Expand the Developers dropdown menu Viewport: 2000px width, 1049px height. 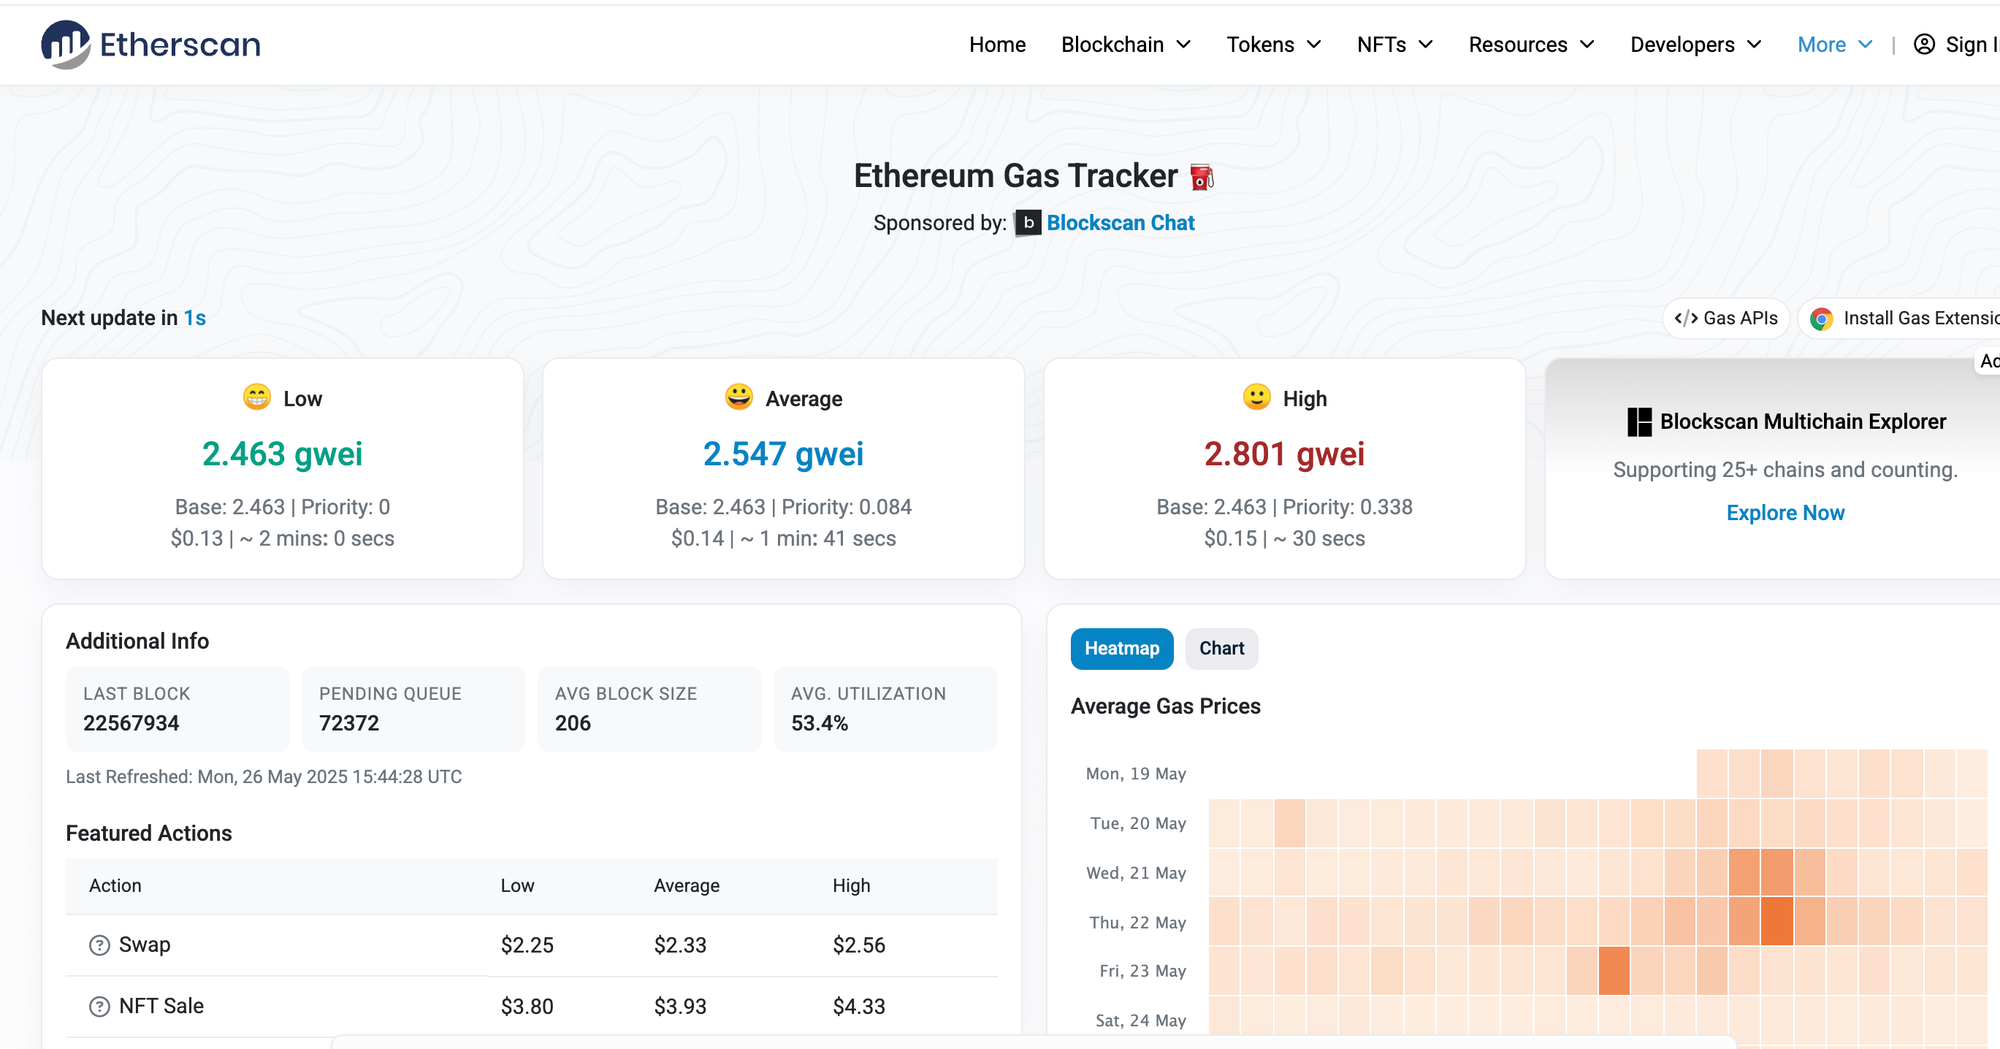[x=1696, y=44]
